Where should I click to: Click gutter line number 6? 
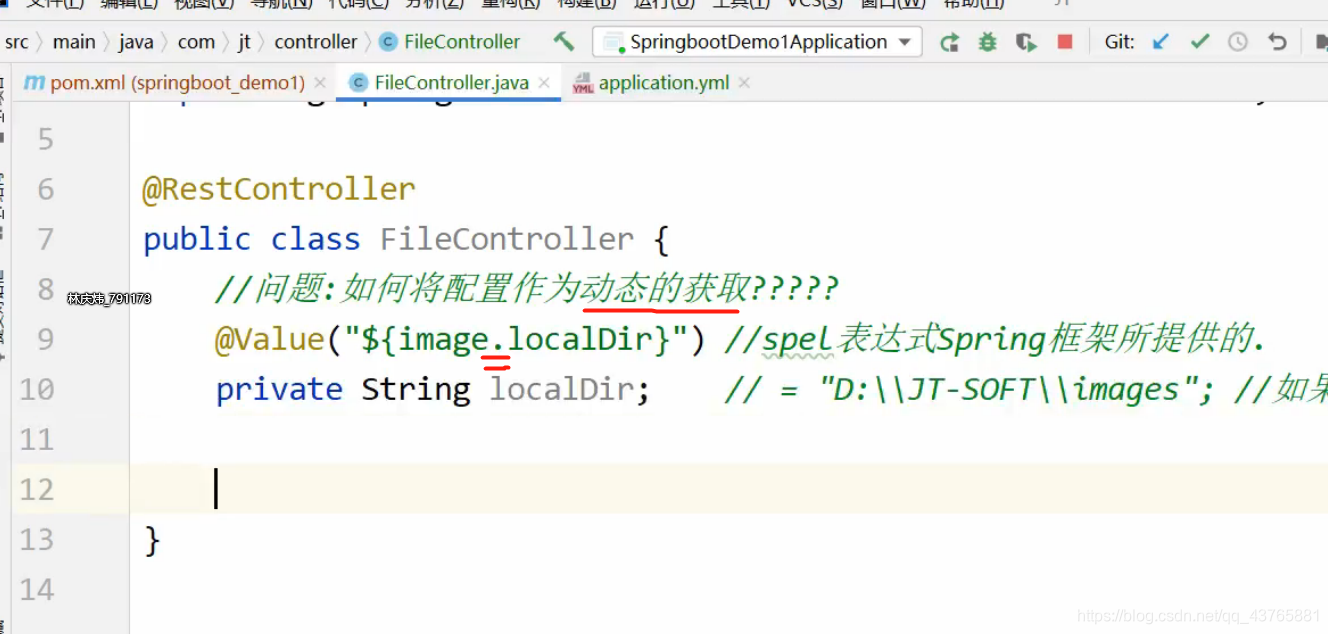click(x=45, y=189)
